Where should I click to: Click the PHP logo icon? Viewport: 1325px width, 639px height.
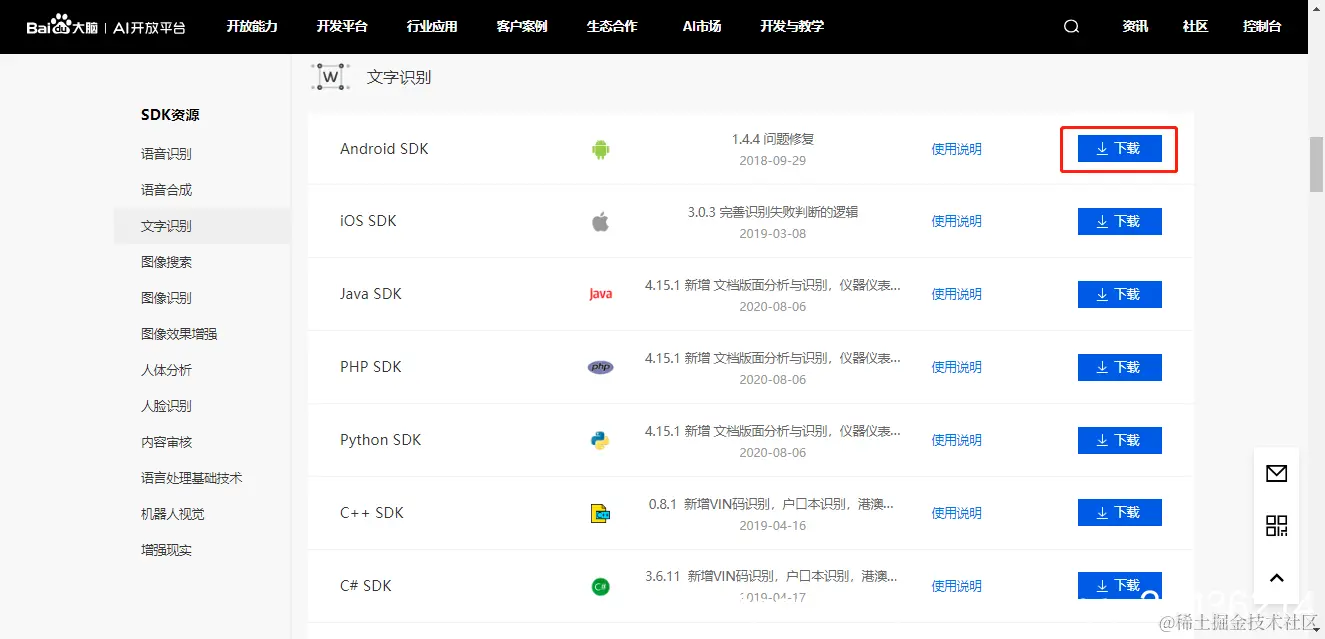click(600, 367)
